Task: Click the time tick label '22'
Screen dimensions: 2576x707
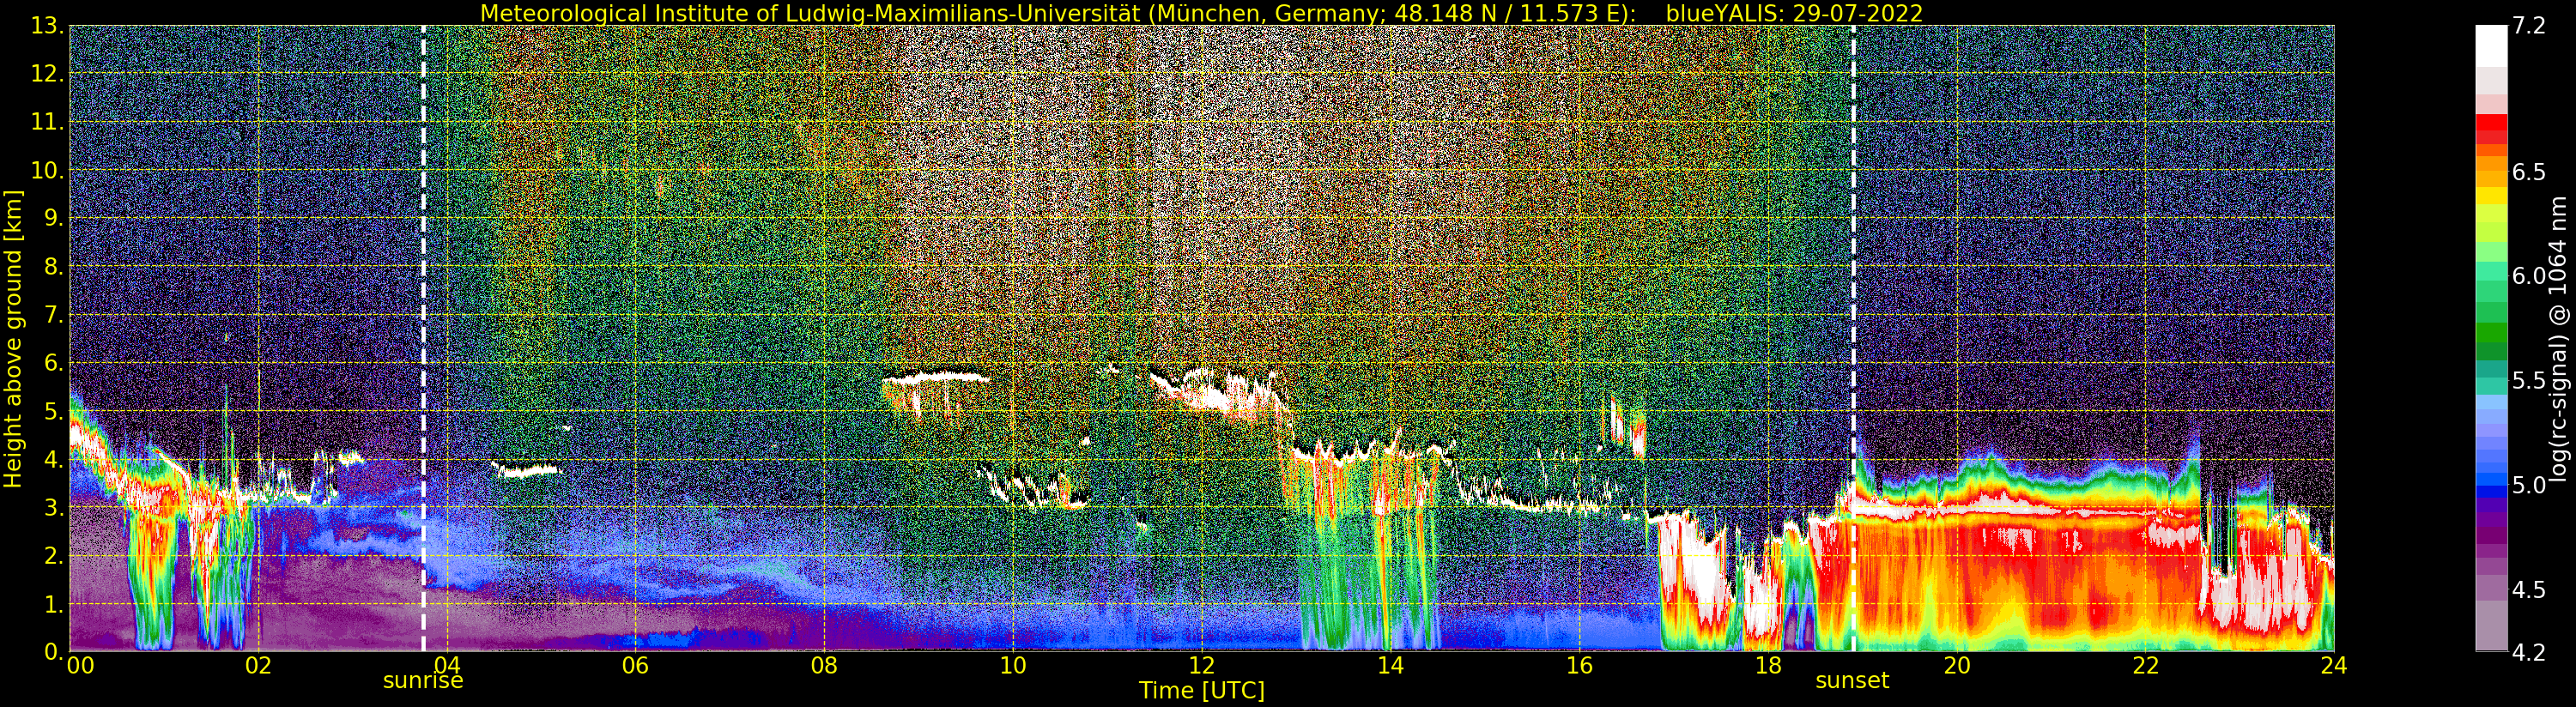Action: coord(2145,666)
